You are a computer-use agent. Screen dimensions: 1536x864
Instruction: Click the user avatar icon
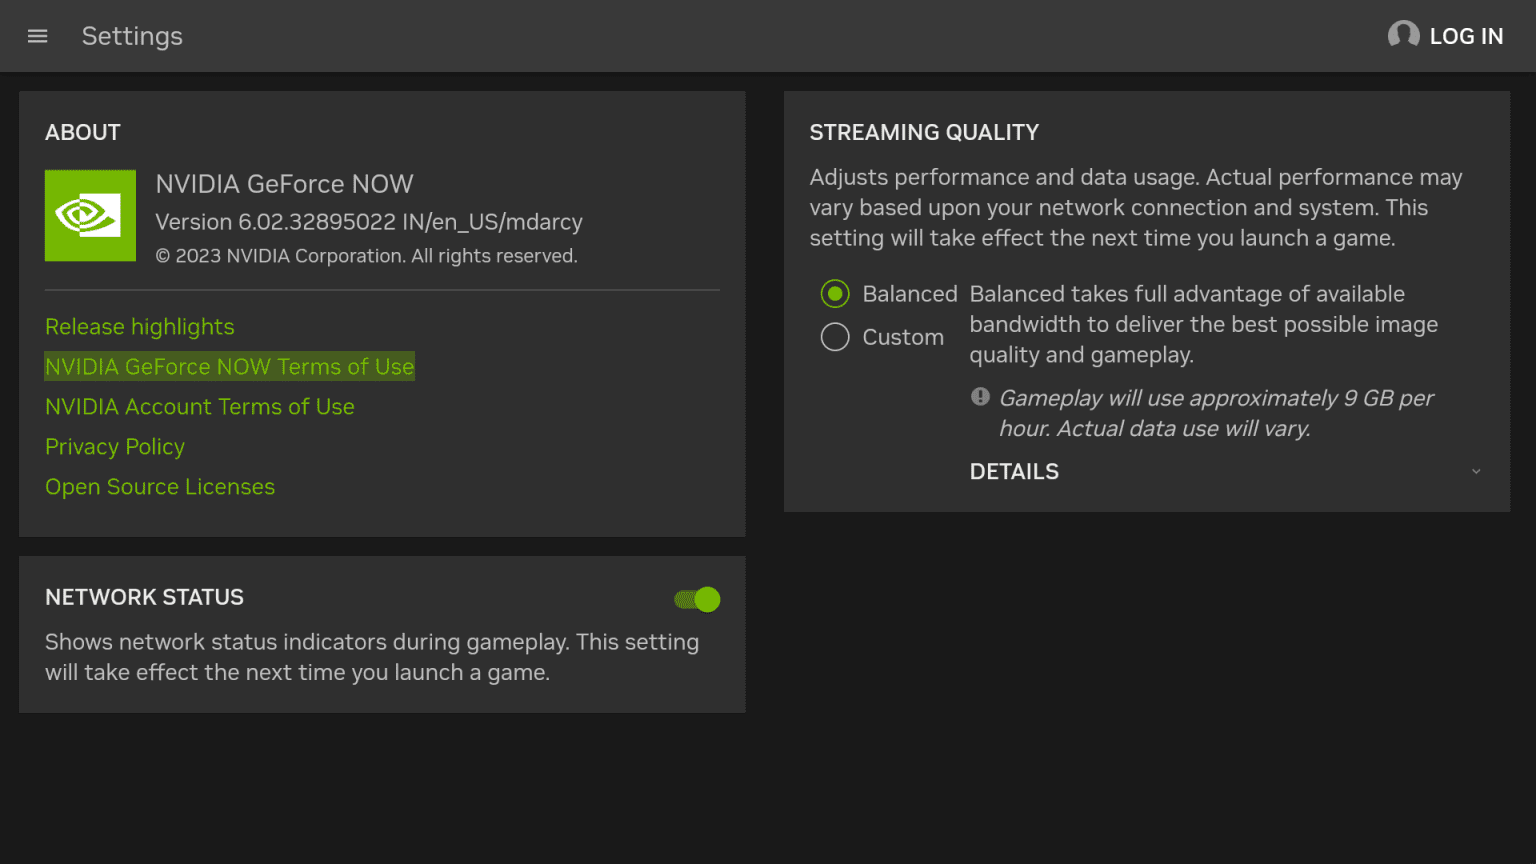(x=1403, y=35)
